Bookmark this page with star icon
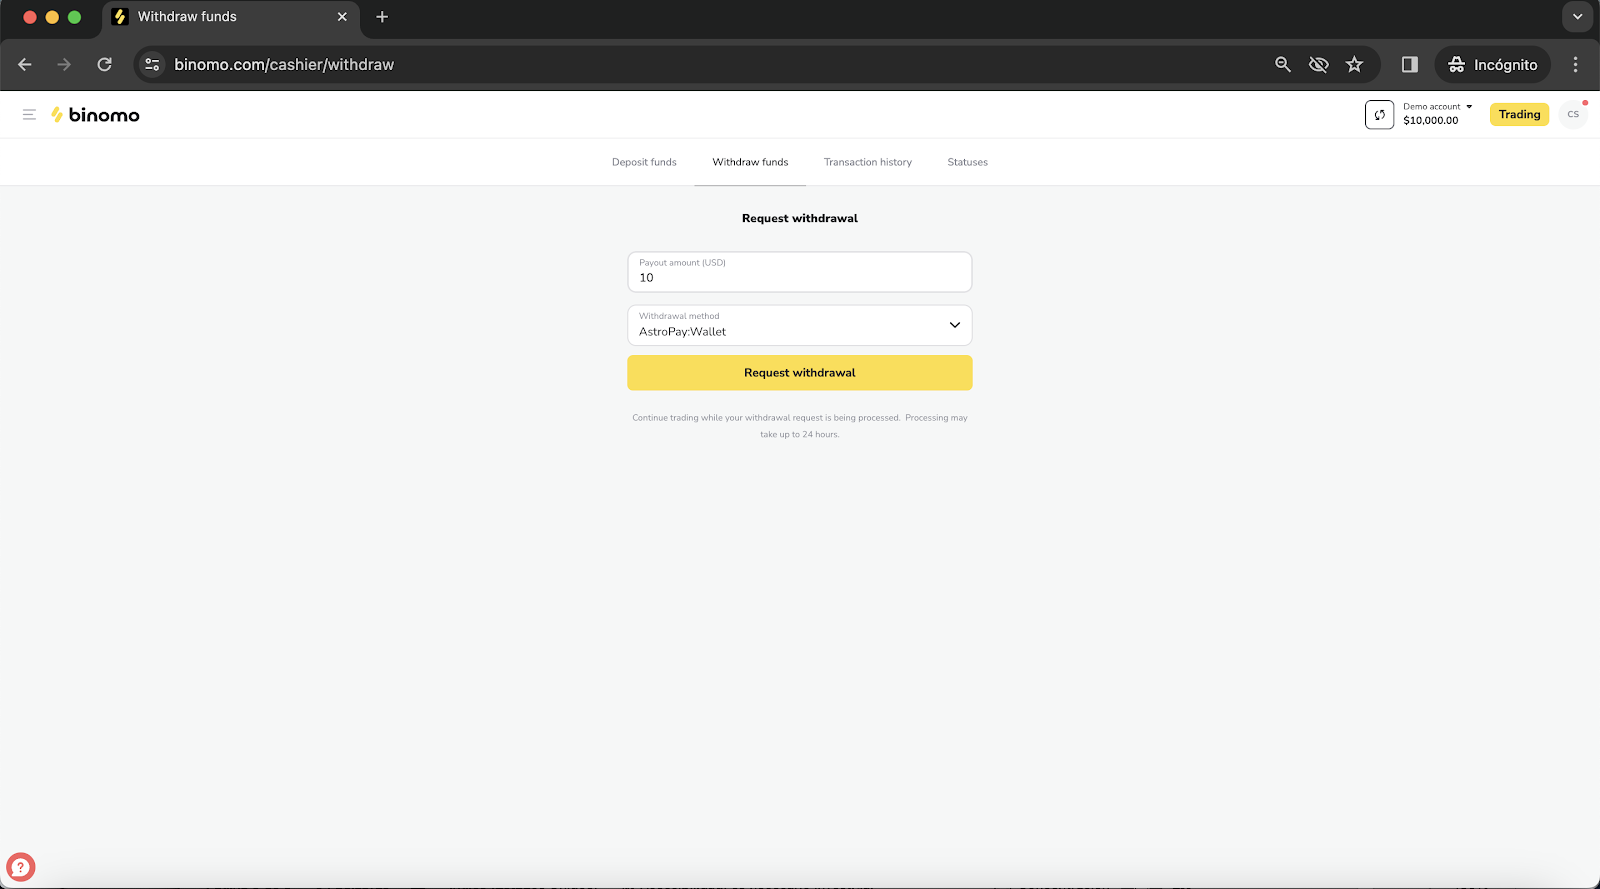This screenshot has width=1600, height=889. click(1354, 65)
